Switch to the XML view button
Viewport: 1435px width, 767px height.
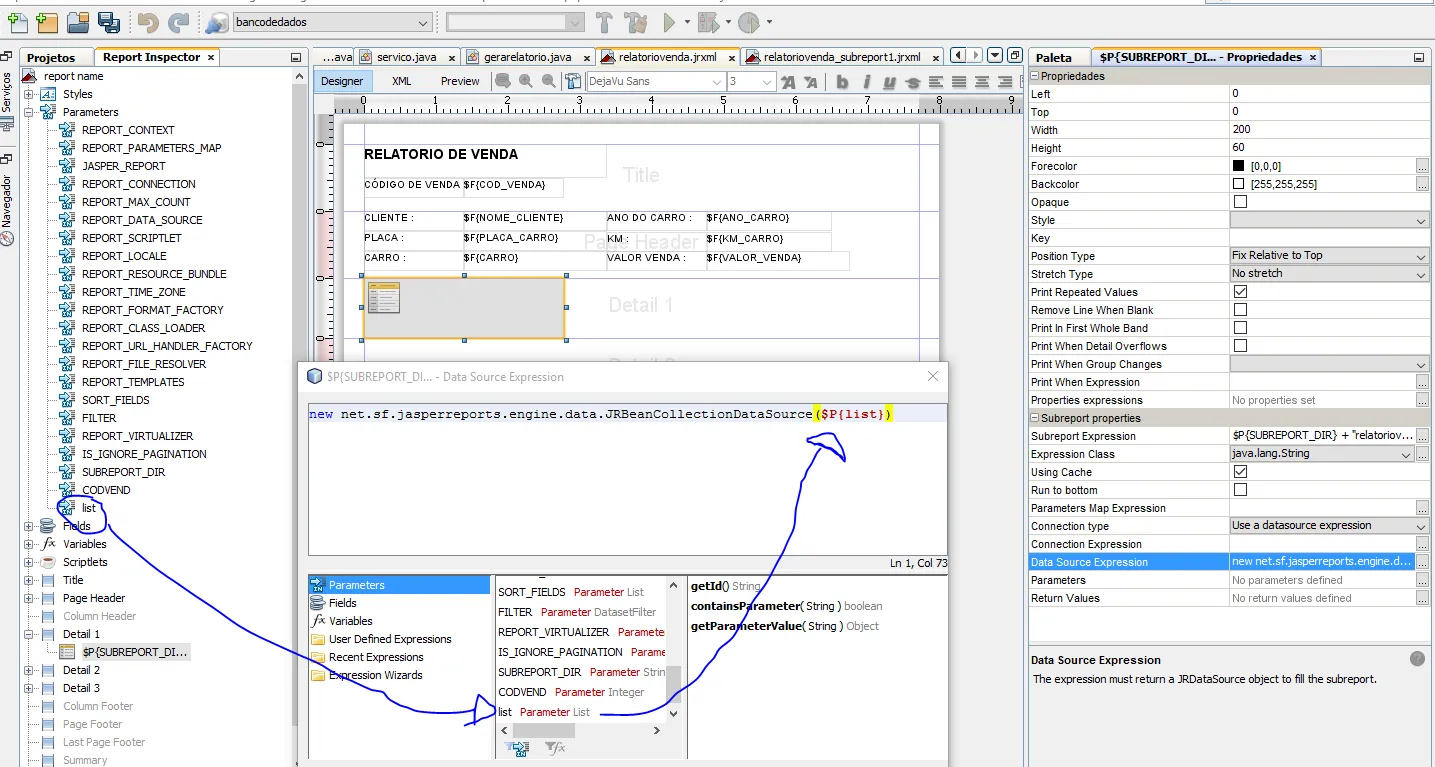[x=401, y=81]
